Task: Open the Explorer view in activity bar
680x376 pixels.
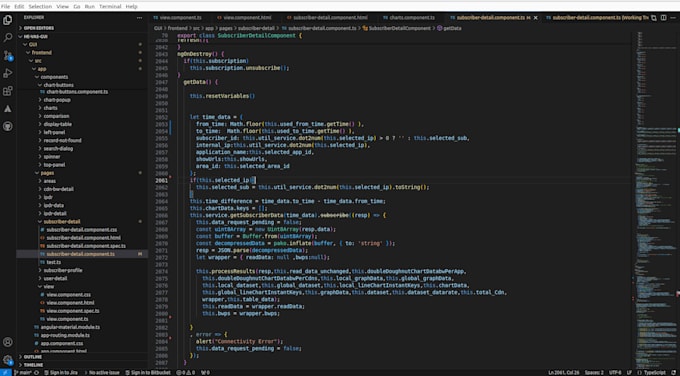Action: point(7,20)
